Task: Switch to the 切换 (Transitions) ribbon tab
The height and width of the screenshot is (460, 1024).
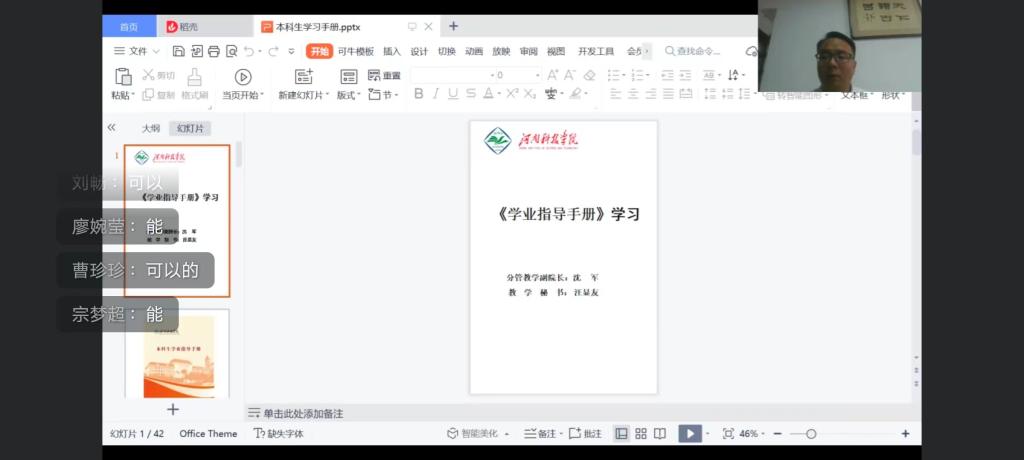Action: tap(446, 51)
